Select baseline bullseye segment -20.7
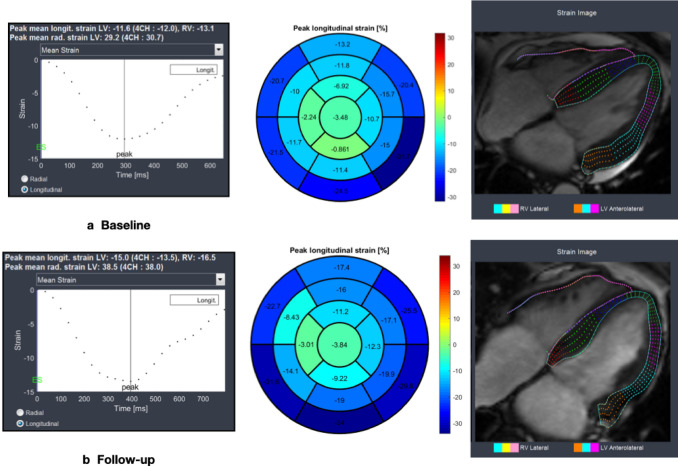Screen dimensions: 678x468 [277, 81]
